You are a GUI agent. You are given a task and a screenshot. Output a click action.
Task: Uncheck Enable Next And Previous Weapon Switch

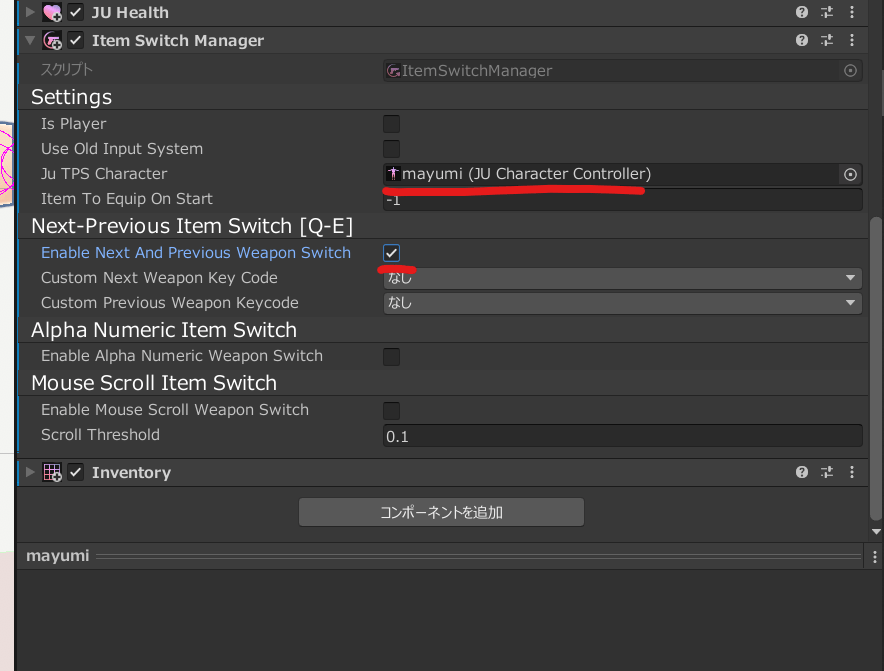[392, 253]
